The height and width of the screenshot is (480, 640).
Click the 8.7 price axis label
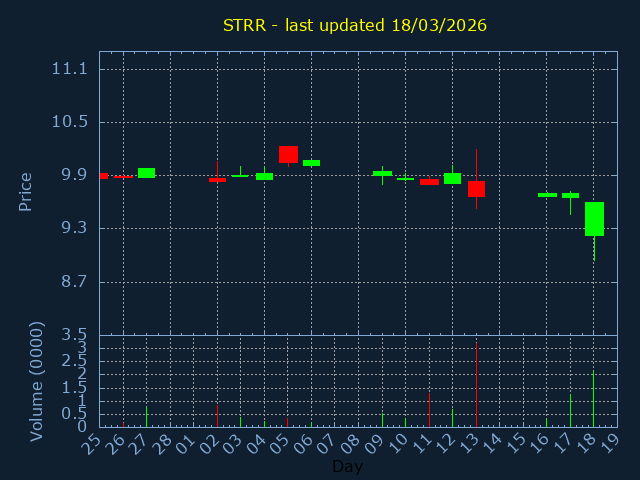(69, 282)
